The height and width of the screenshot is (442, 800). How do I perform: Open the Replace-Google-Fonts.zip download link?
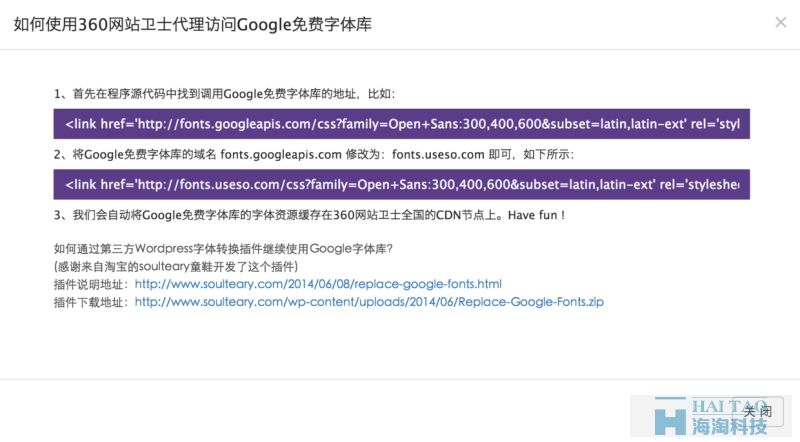click(369, 302)
